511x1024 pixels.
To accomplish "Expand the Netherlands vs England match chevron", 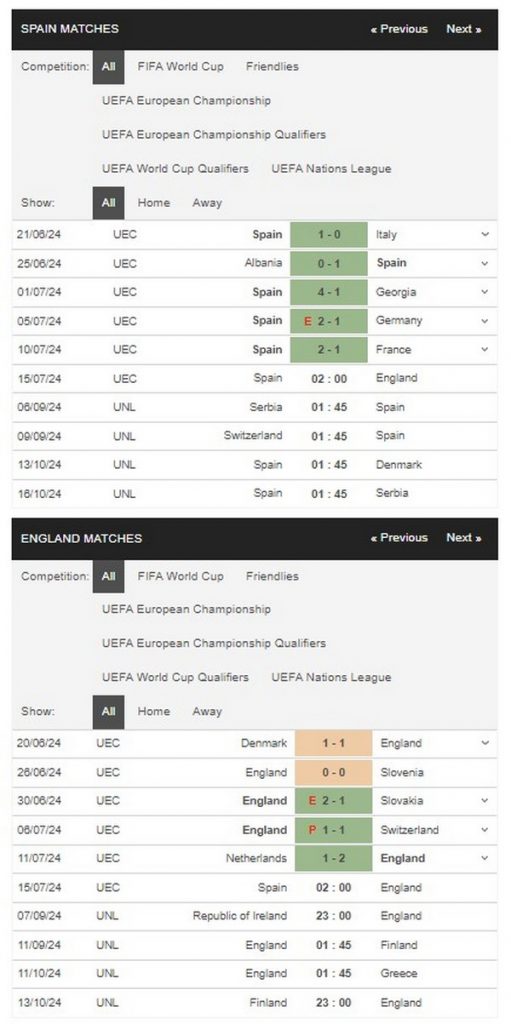I will [x=485, y=858].
